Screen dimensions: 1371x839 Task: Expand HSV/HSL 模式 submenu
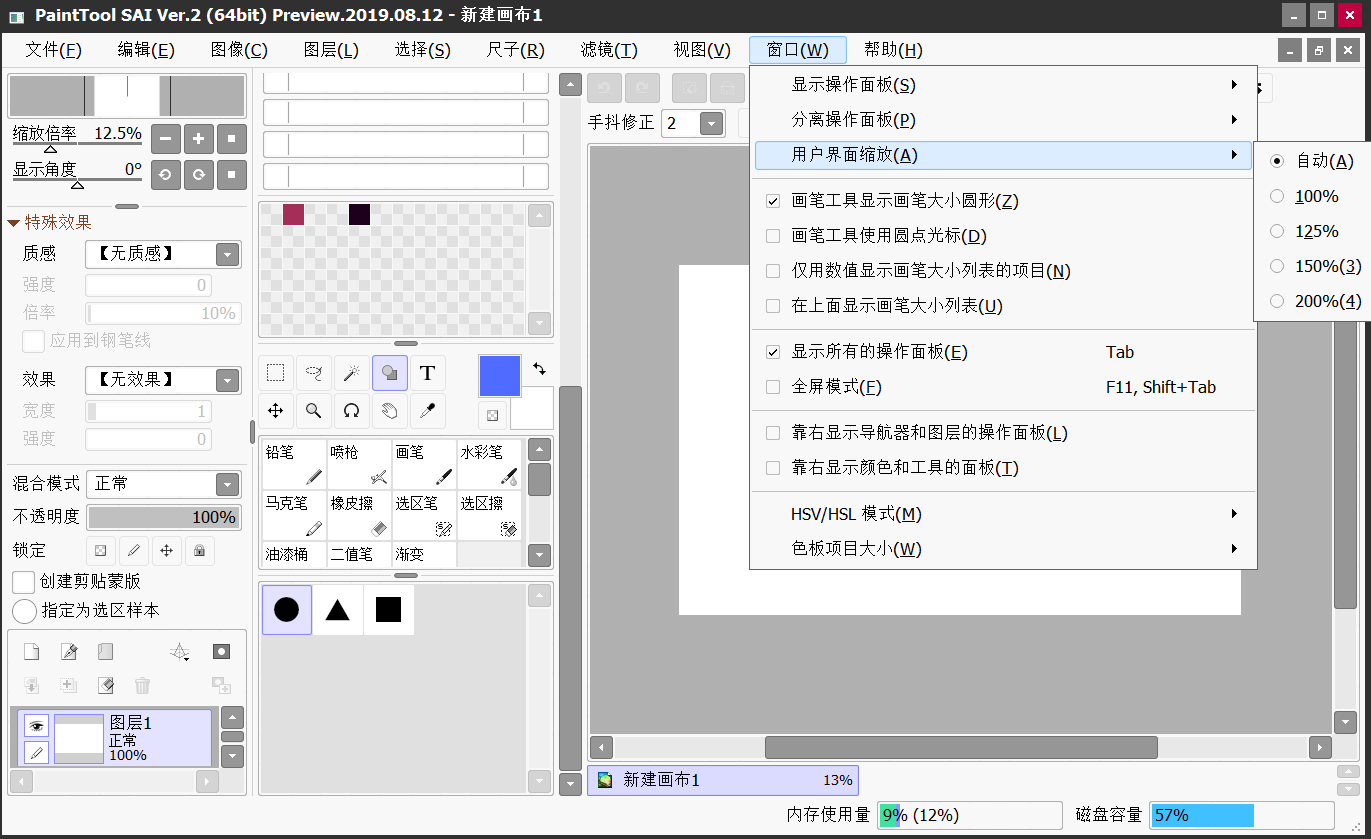[1003, 514]
